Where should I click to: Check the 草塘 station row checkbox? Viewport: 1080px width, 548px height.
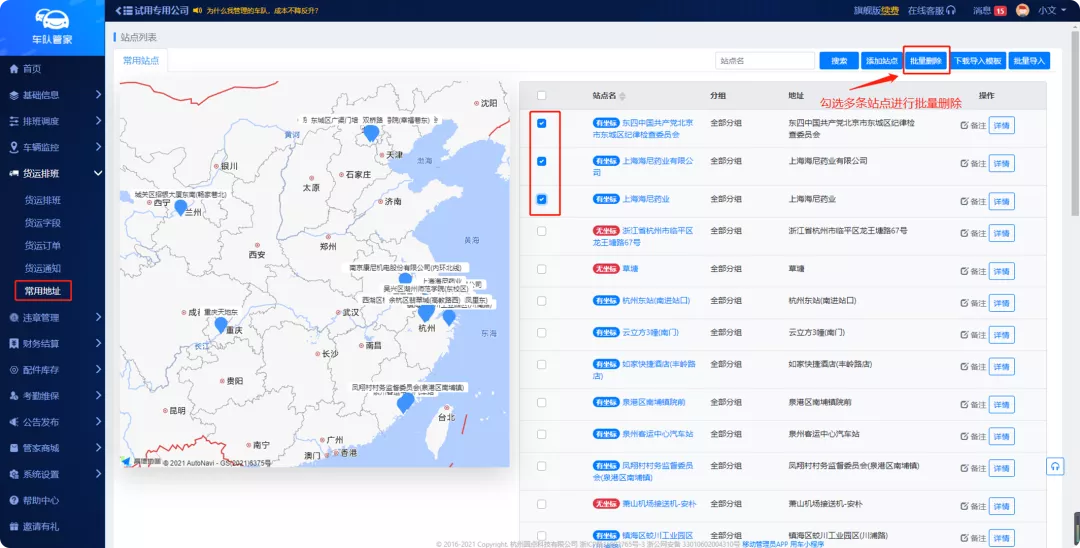[x=541, y=269]
